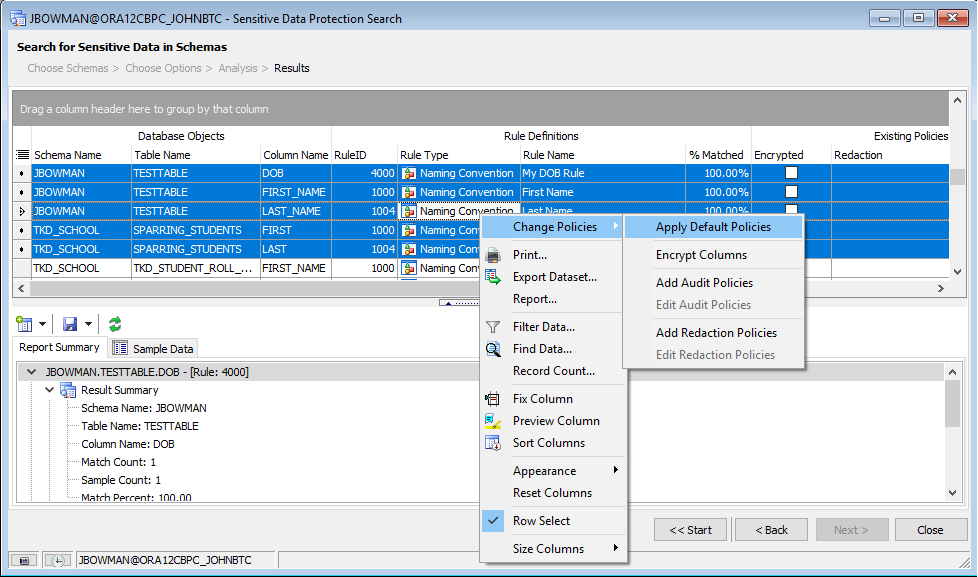Viewport: 978px width, 577px height.
Task: Click the Analysis breadcrumb step
Action: coord(238,68)
